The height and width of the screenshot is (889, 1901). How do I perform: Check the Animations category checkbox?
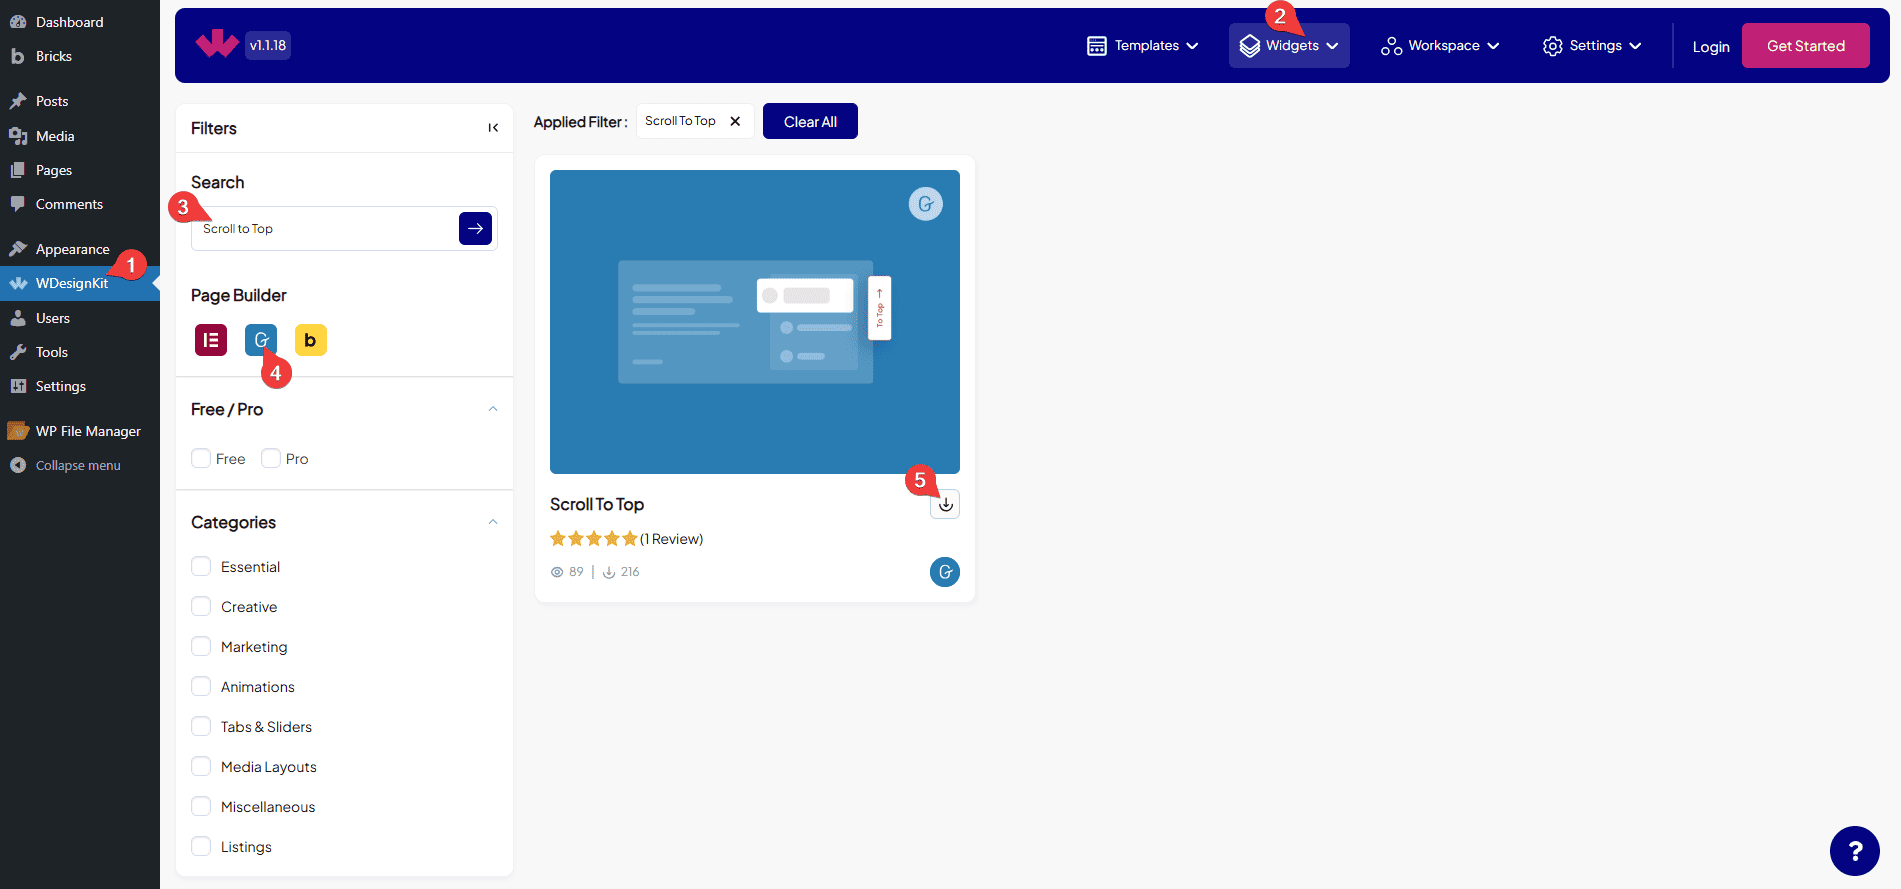(x=201, y=686)
